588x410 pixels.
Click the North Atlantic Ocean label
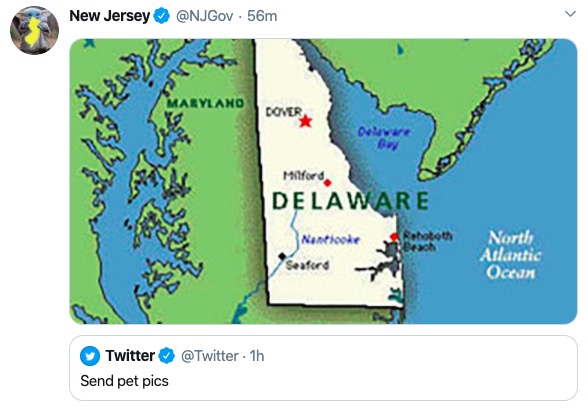pyautogui.click(x=510, y=255)
